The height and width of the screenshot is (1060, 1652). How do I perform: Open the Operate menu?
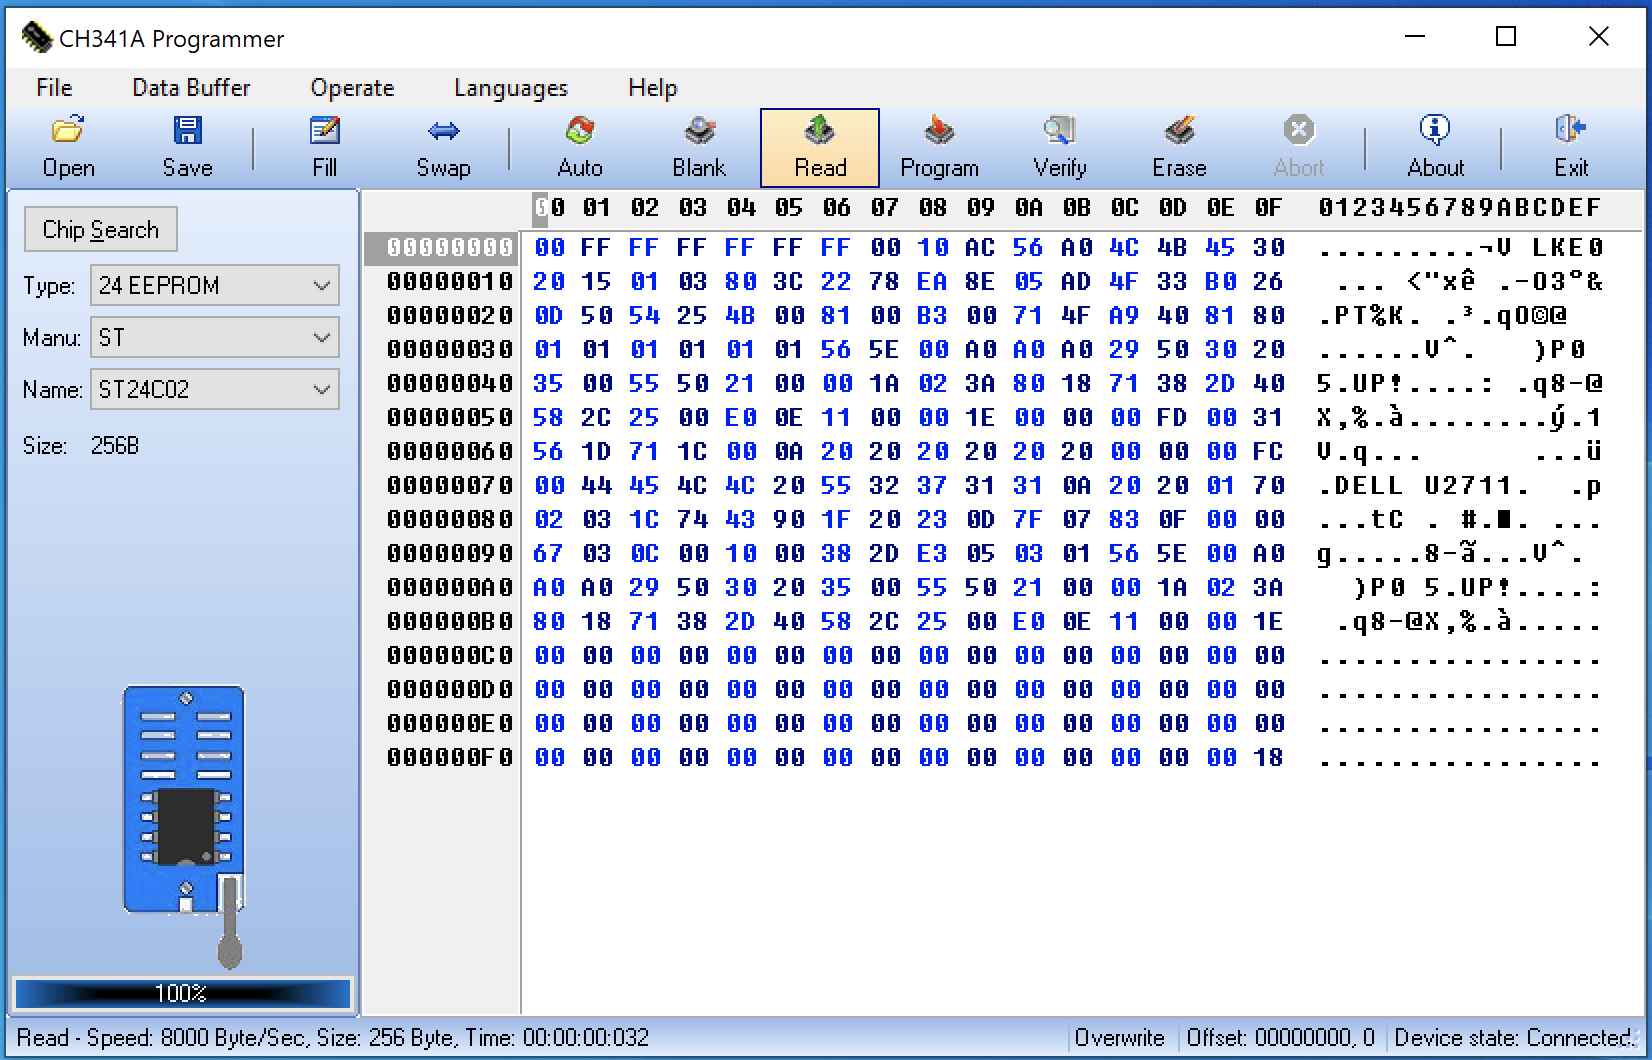(x=352, y=88)
